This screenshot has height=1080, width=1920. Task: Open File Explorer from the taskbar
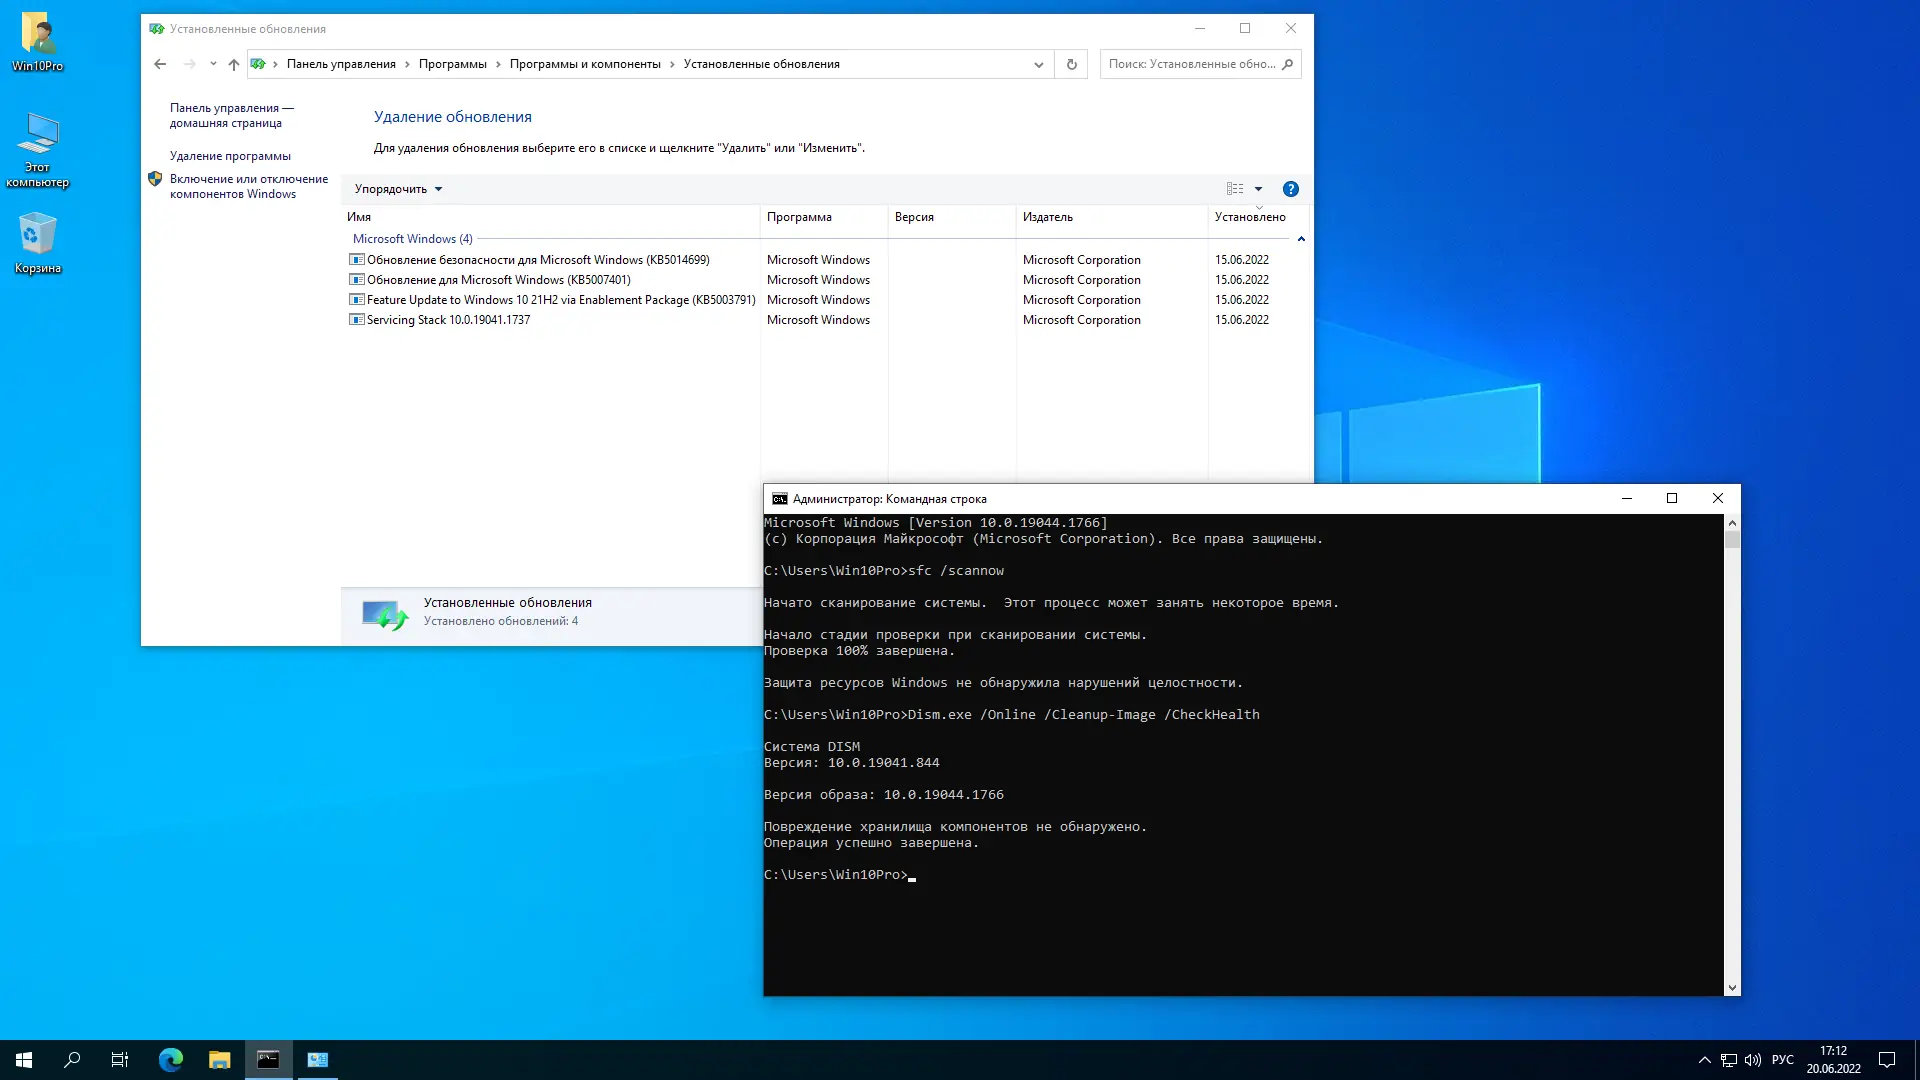[219, 1060]
